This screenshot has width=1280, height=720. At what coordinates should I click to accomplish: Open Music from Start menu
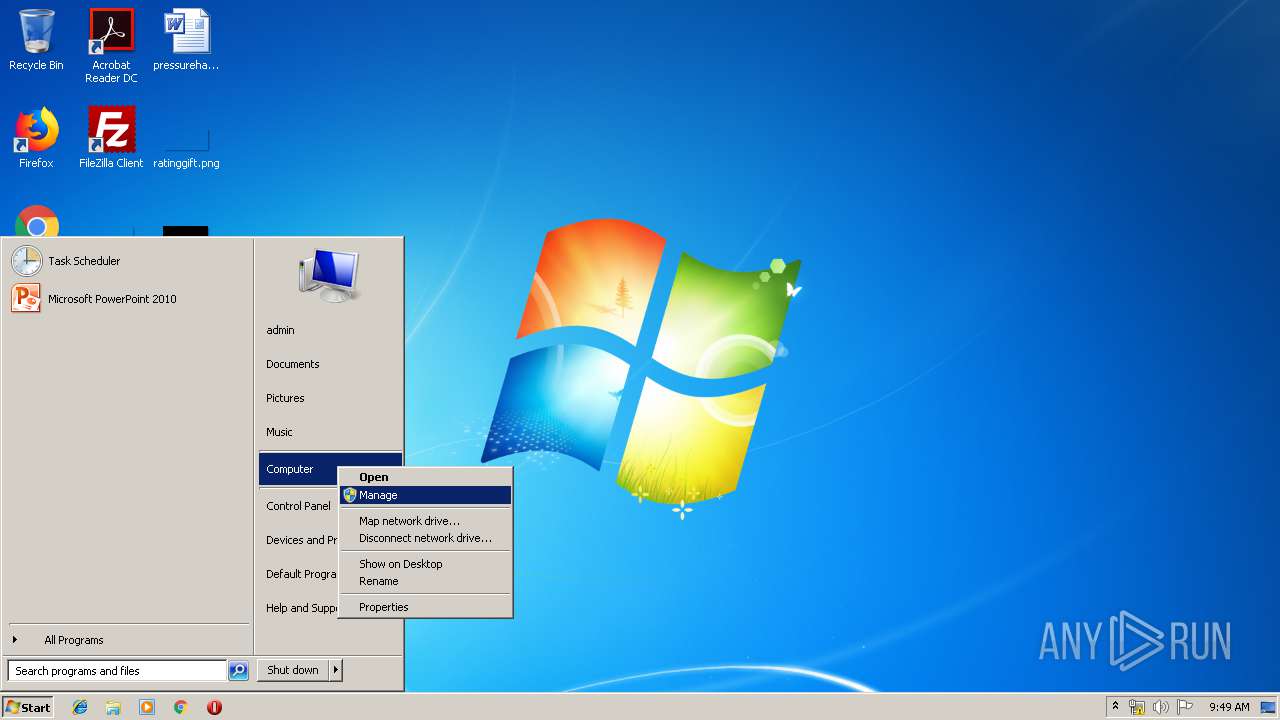point(330,432)
